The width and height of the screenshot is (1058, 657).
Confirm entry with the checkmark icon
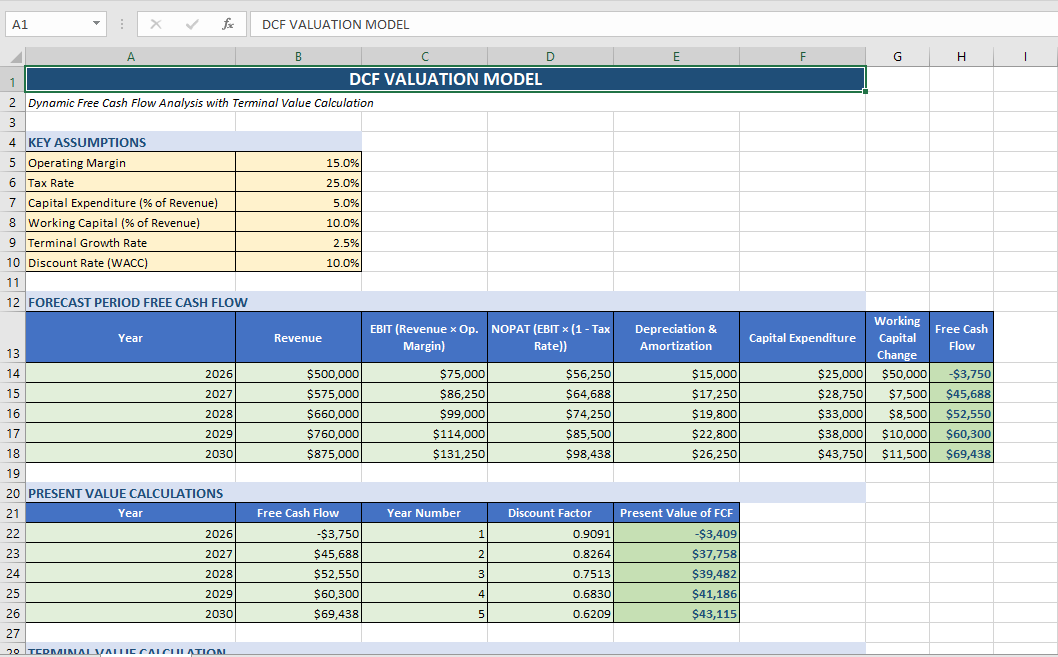point(191,24)
